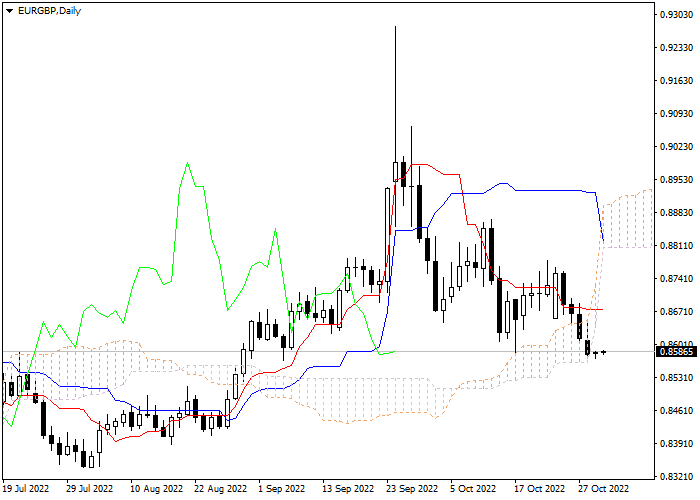Click the peak of the green Chikou line
700x500 pixels.
click(x=188, y=163)
